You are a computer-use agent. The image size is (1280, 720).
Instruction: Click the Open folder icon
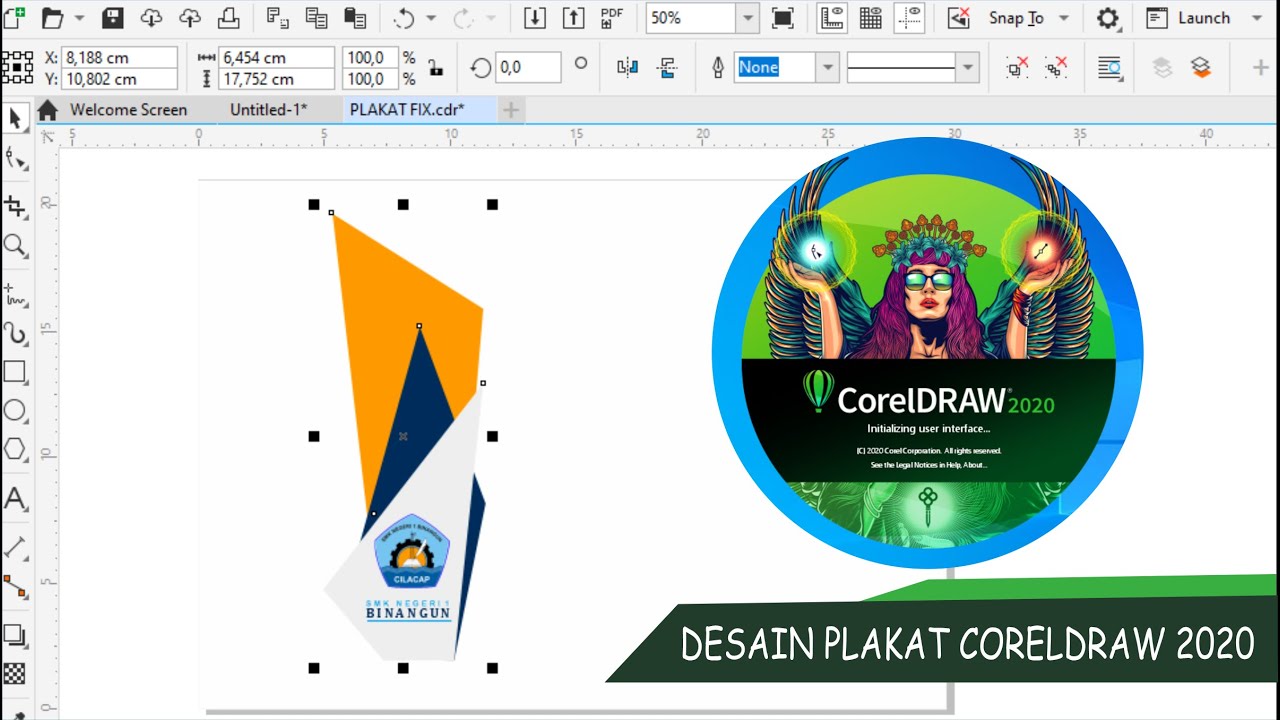tap(52, 18)
